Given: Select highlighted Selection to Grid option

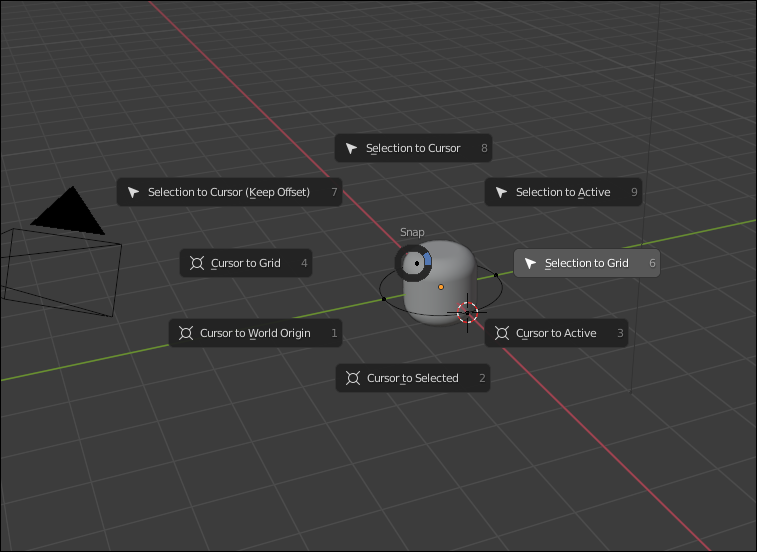Looking at the screenshot, I should 587,263.
